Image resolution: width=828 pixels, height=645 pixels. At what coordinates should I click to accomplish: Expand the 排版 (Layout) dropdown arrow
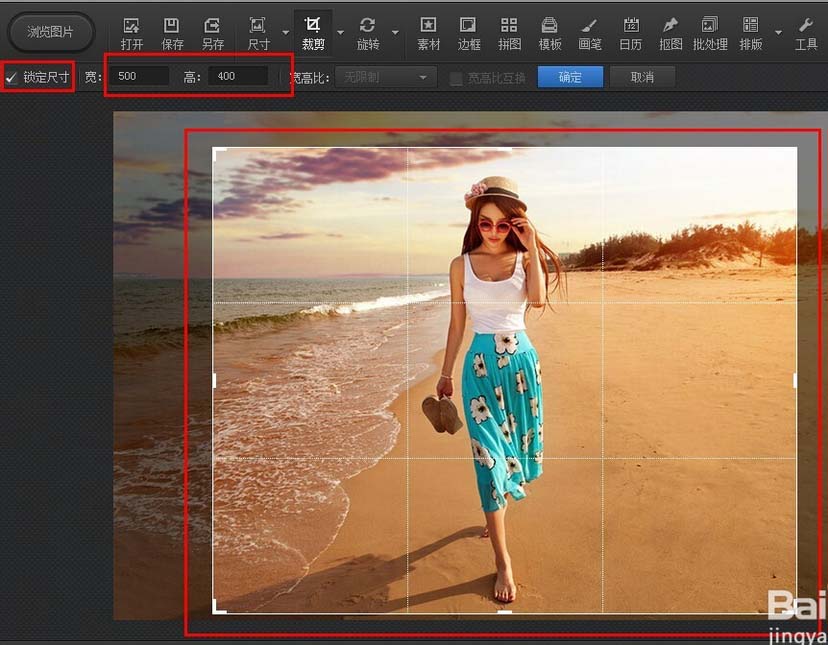(x=777, y=32)
